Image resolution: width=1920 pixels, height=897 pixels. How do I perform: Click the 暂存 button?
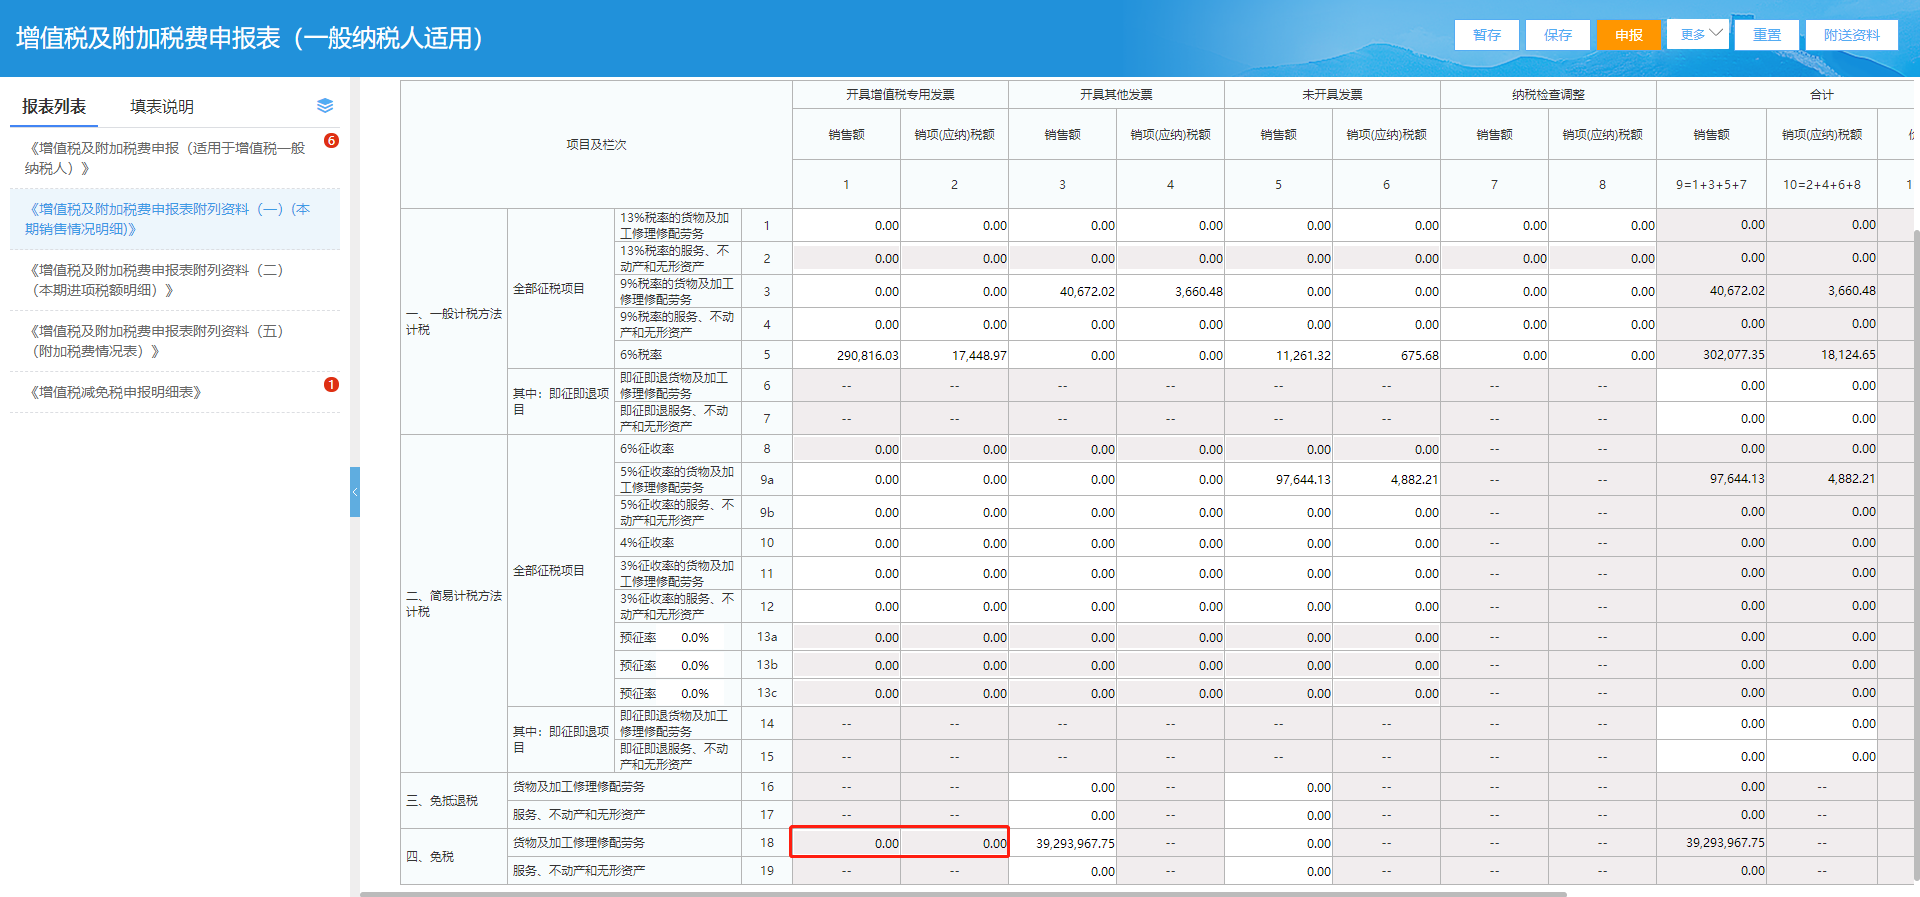click(1486, 35)
